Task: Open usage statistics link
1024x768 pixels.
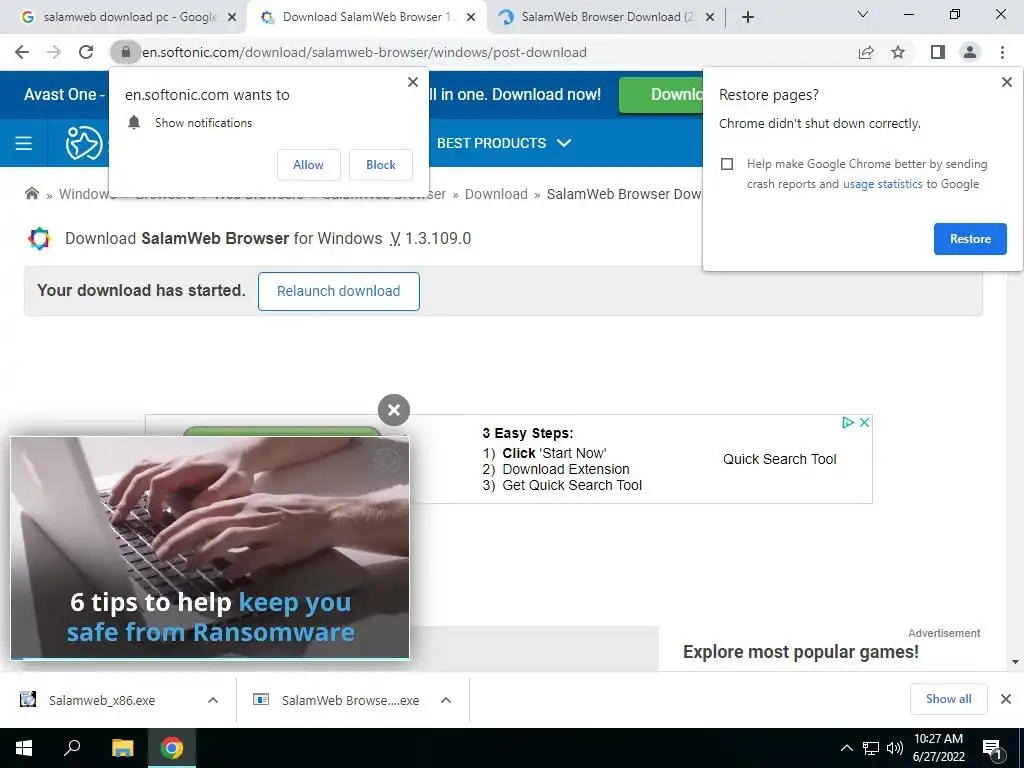Action: 882,184
